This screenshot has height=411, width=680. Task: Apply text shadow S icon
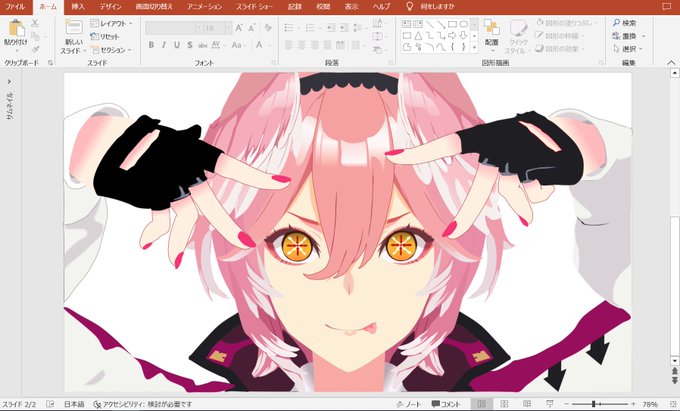tap(190, 45)
